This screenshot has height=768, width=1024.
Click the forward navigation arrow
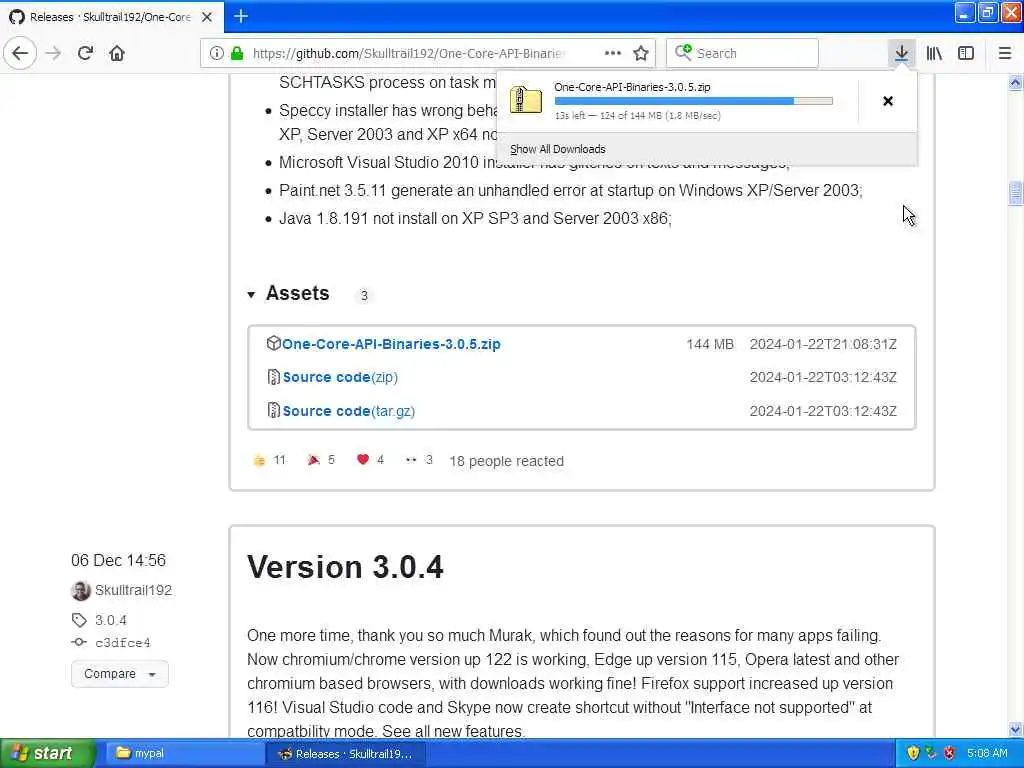[53, 53]
